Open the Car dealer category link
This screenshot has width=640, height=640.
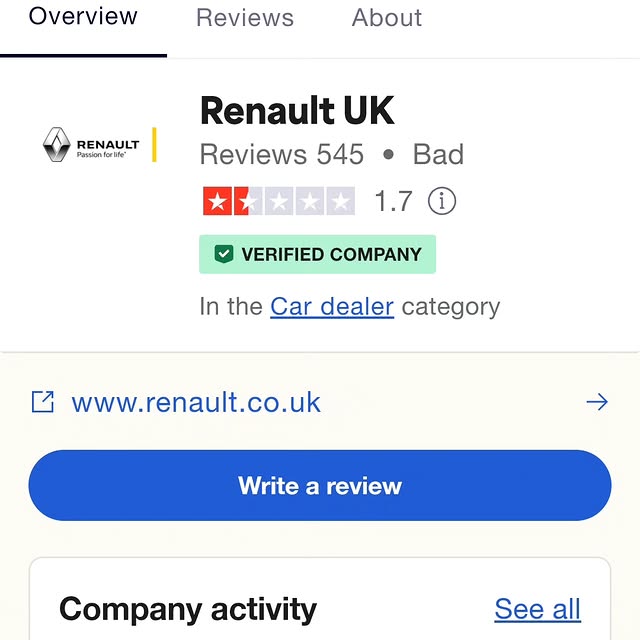332,306
